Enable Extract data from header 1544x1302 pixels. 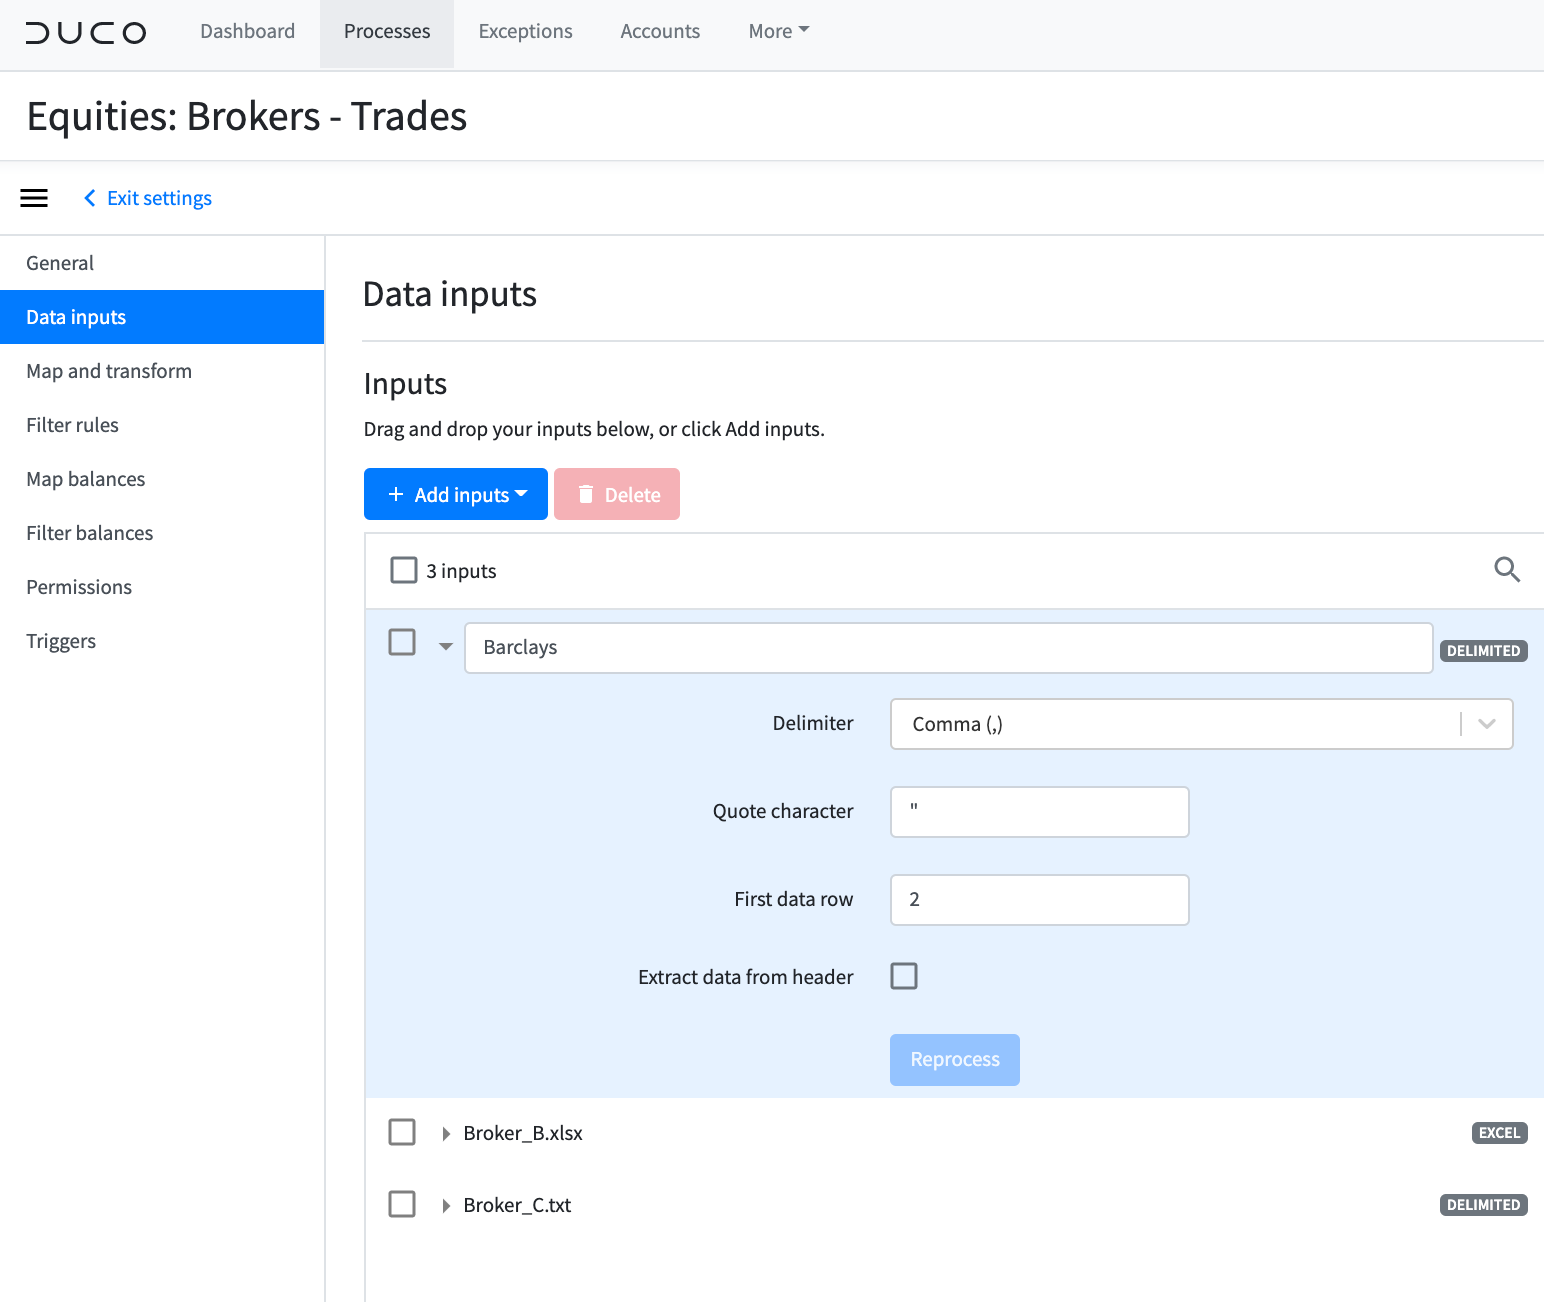click(904, 976)
